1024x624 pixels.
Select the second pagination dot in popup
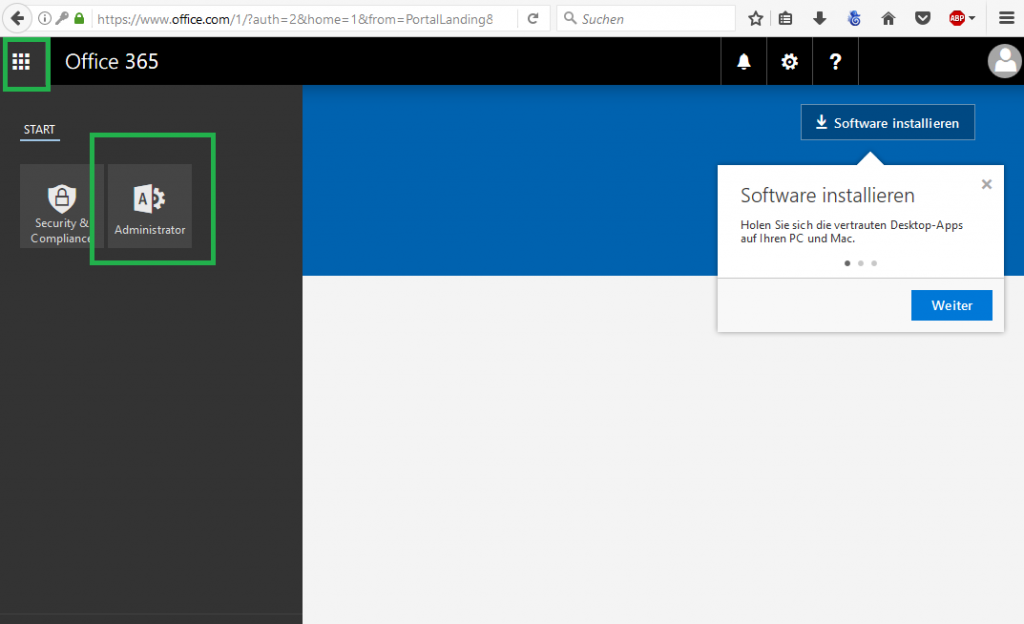(861, 263)
